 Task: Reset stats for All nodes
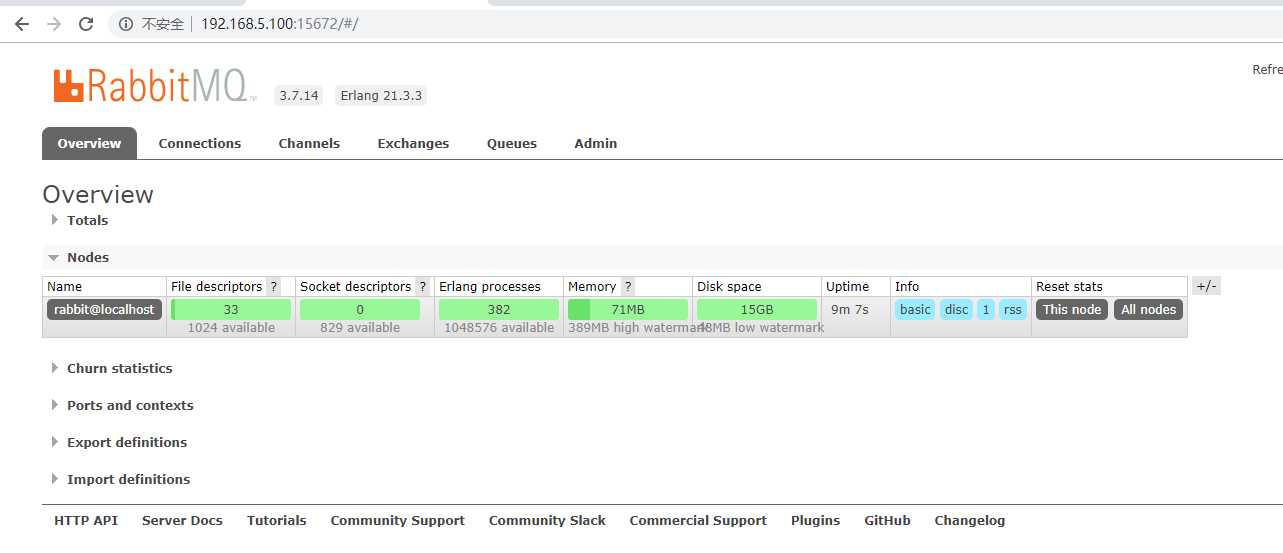pos(1149,309)
